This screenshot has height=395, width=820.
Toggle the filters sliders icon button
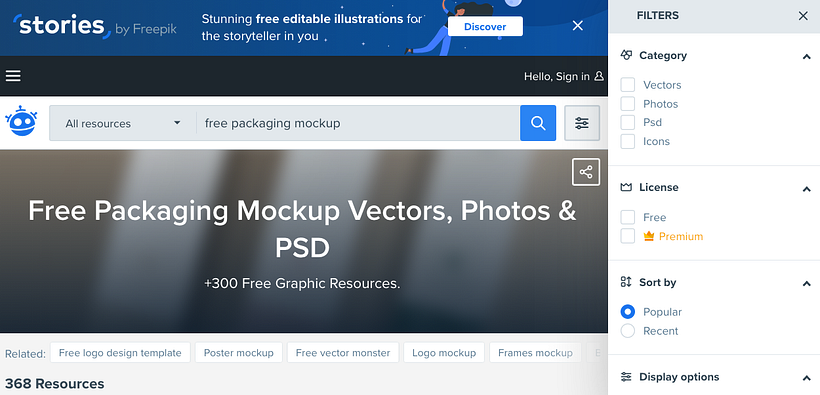582,123
